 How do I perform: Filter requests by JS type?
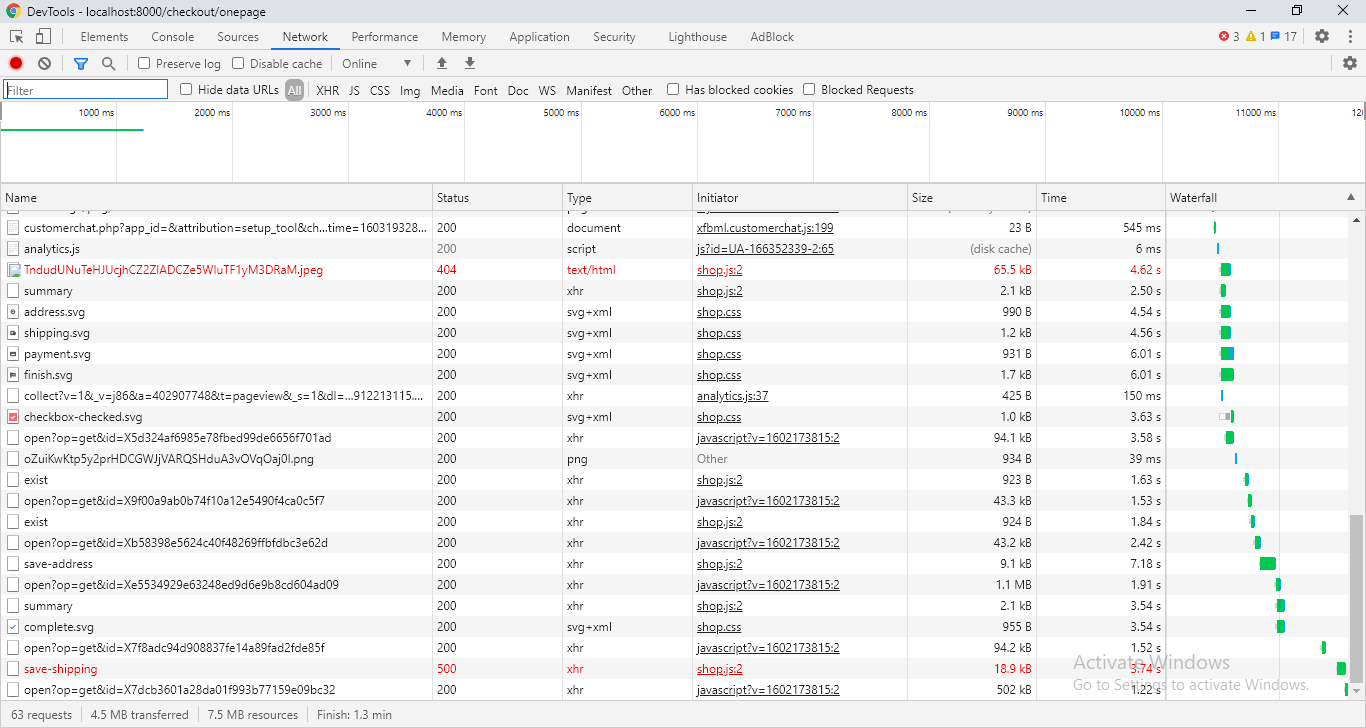pyautogui.click(x=354, y=90)
